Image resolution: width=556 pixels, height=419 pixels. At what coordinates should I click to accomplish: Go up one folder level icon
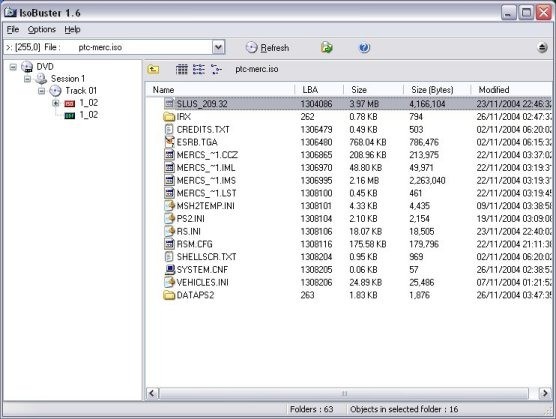coord(153,69)
